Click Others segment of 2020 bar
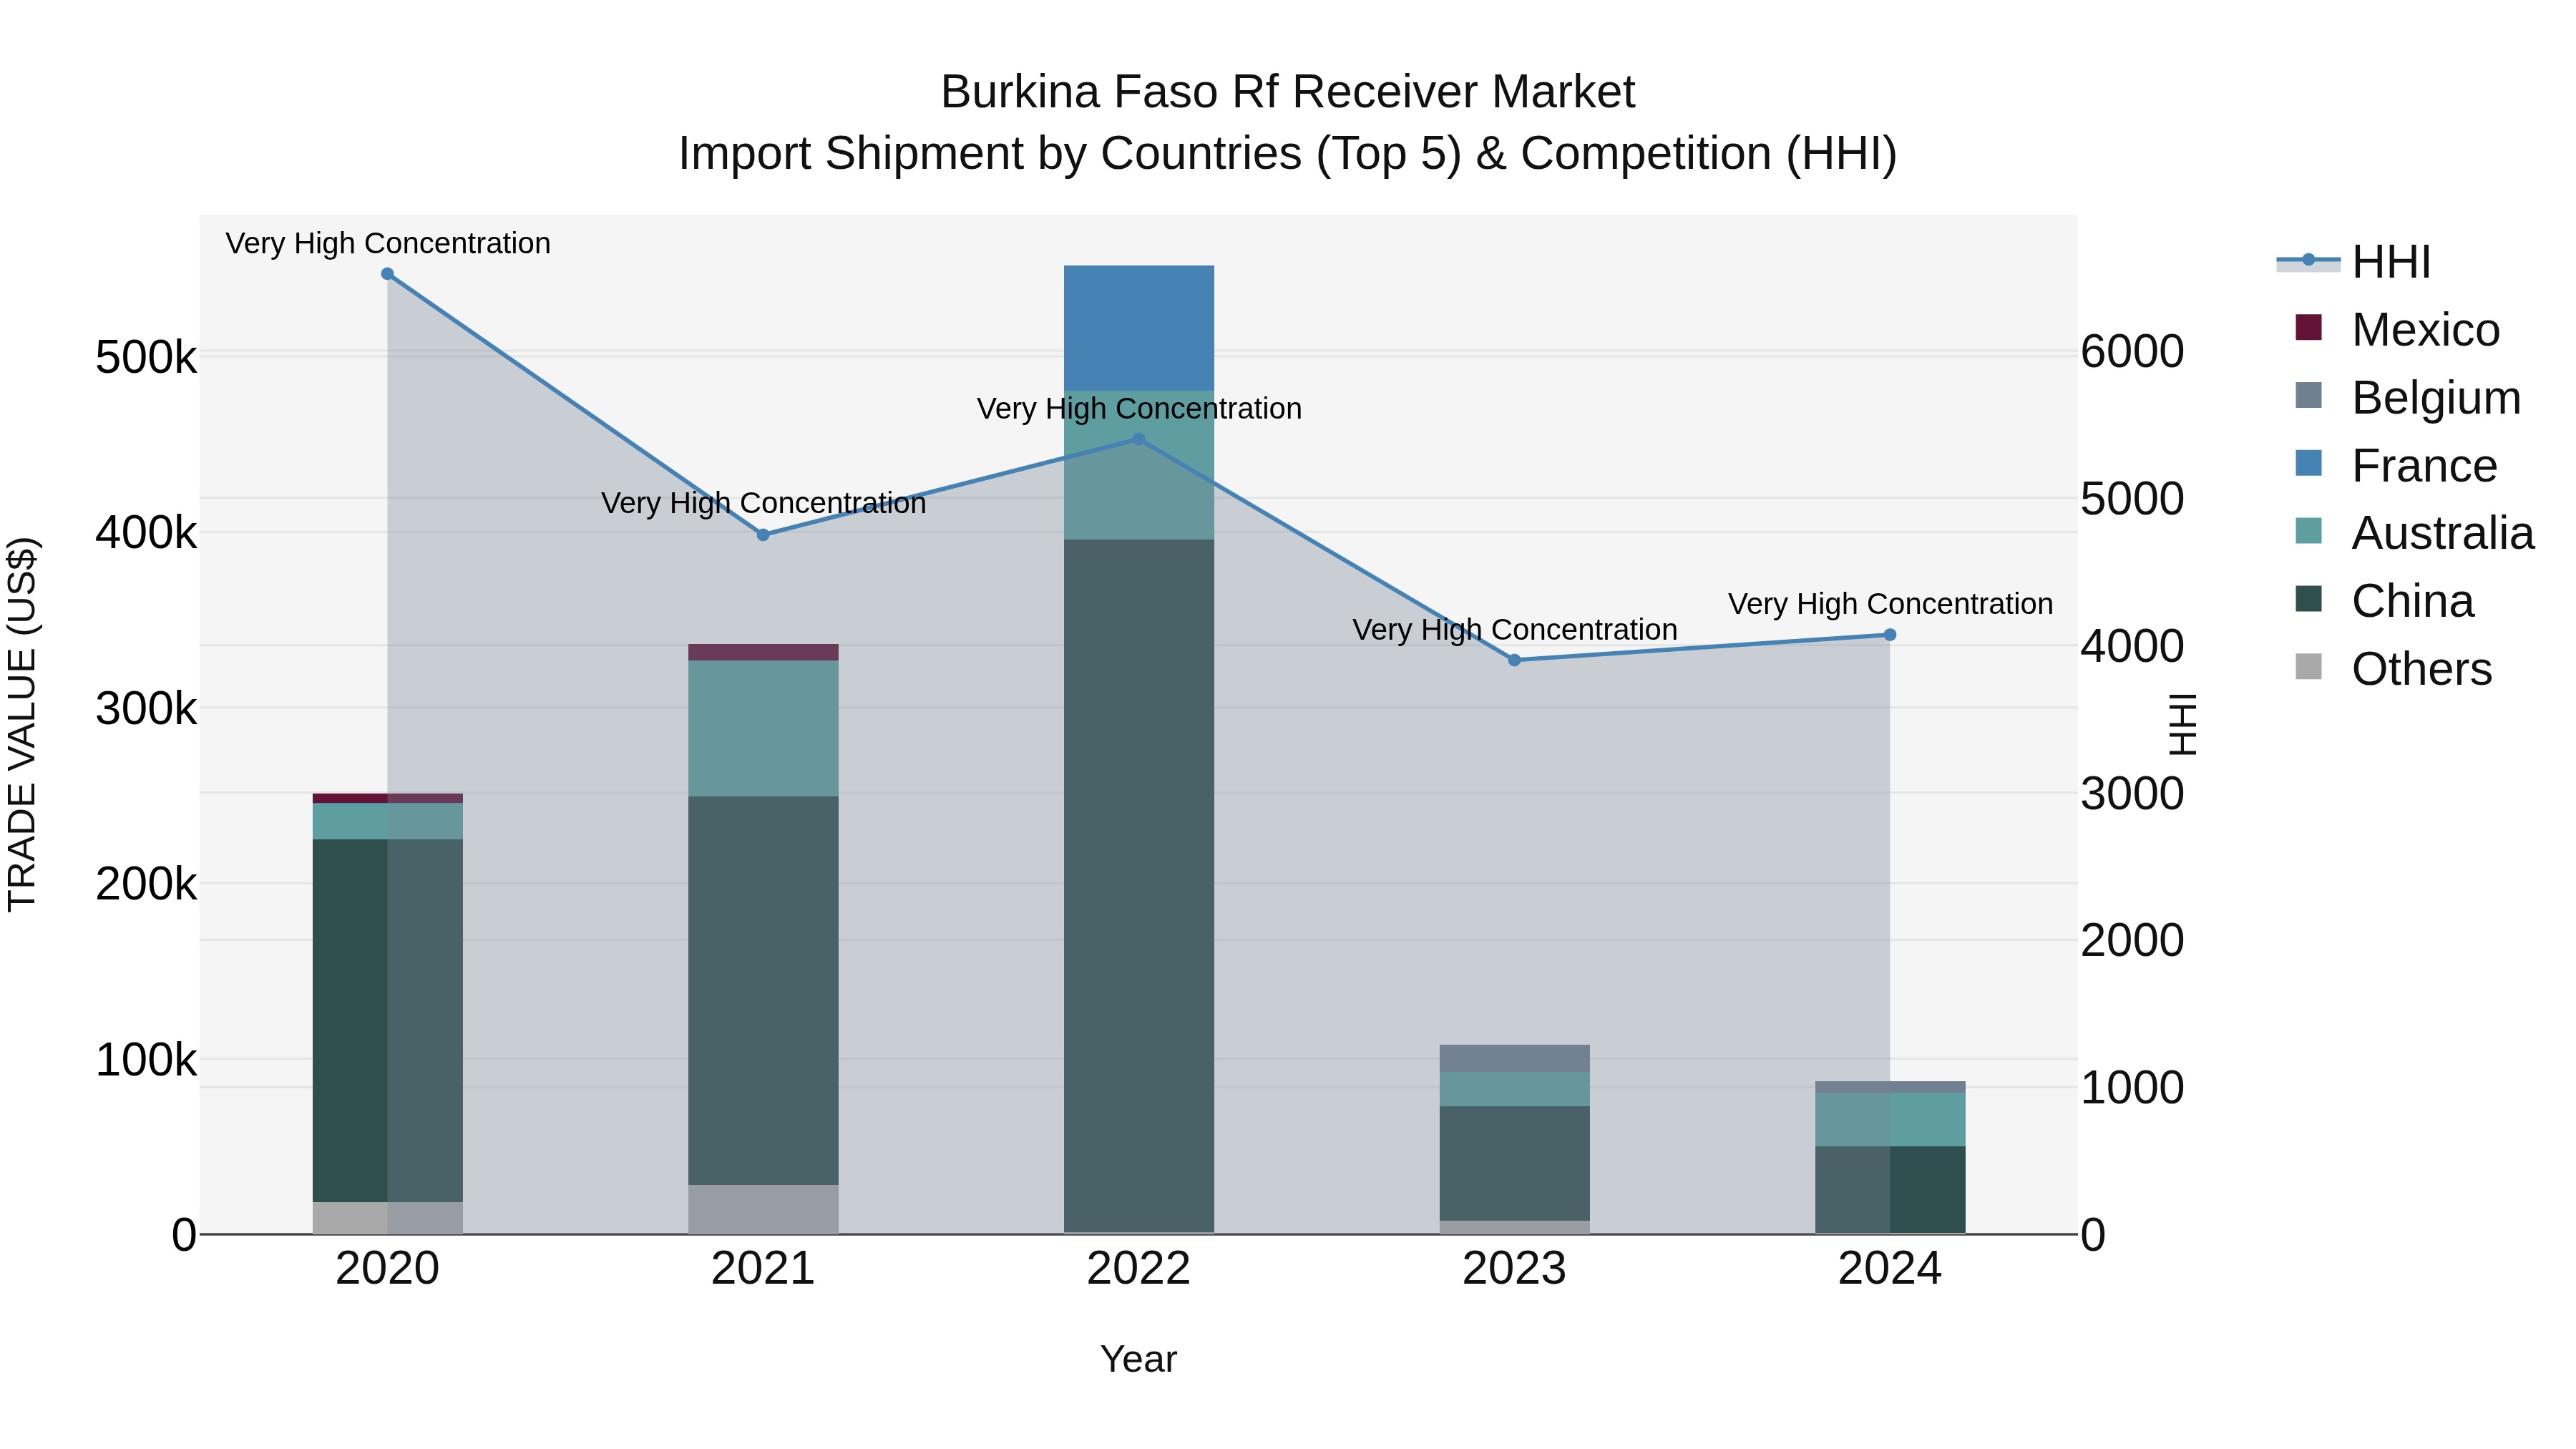The image size is (2576, 1449). (x=388, y=1218)
